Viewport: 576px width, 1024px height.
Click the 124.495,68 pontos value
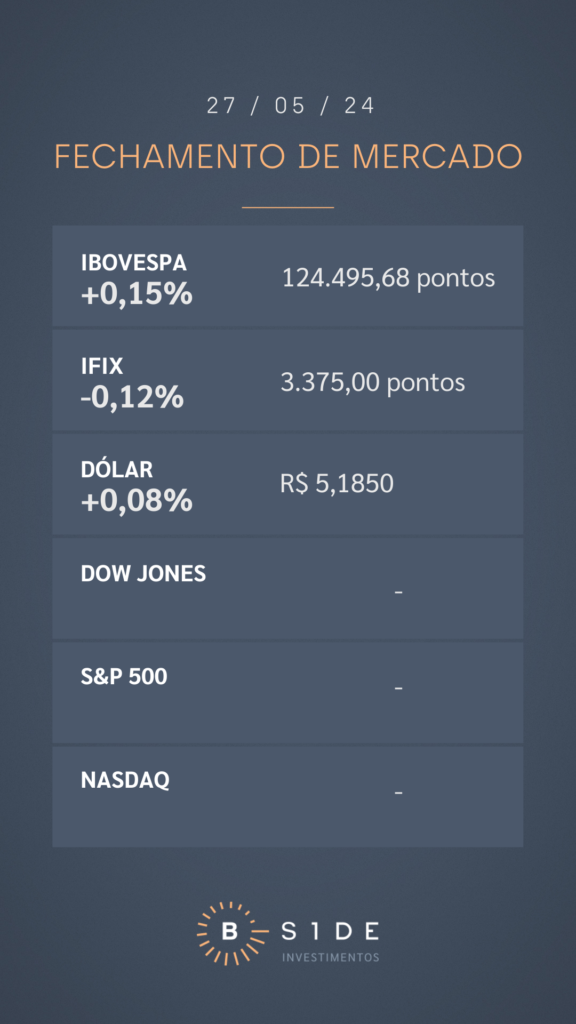pos(389,279)
